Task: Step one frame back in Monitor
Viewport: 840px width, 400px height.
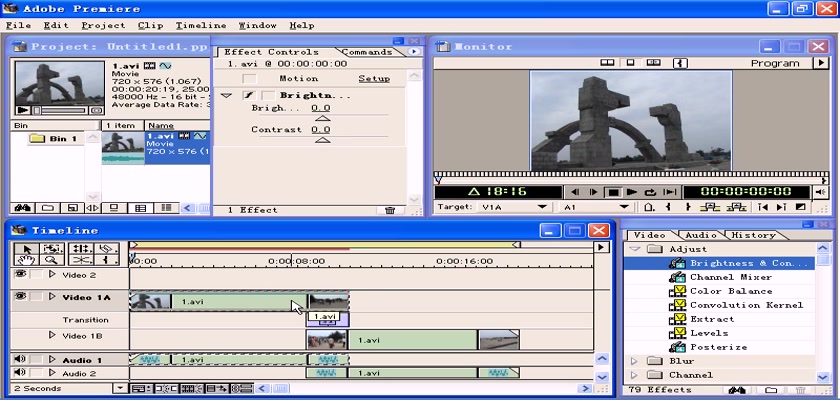Action: click(575, 192)
